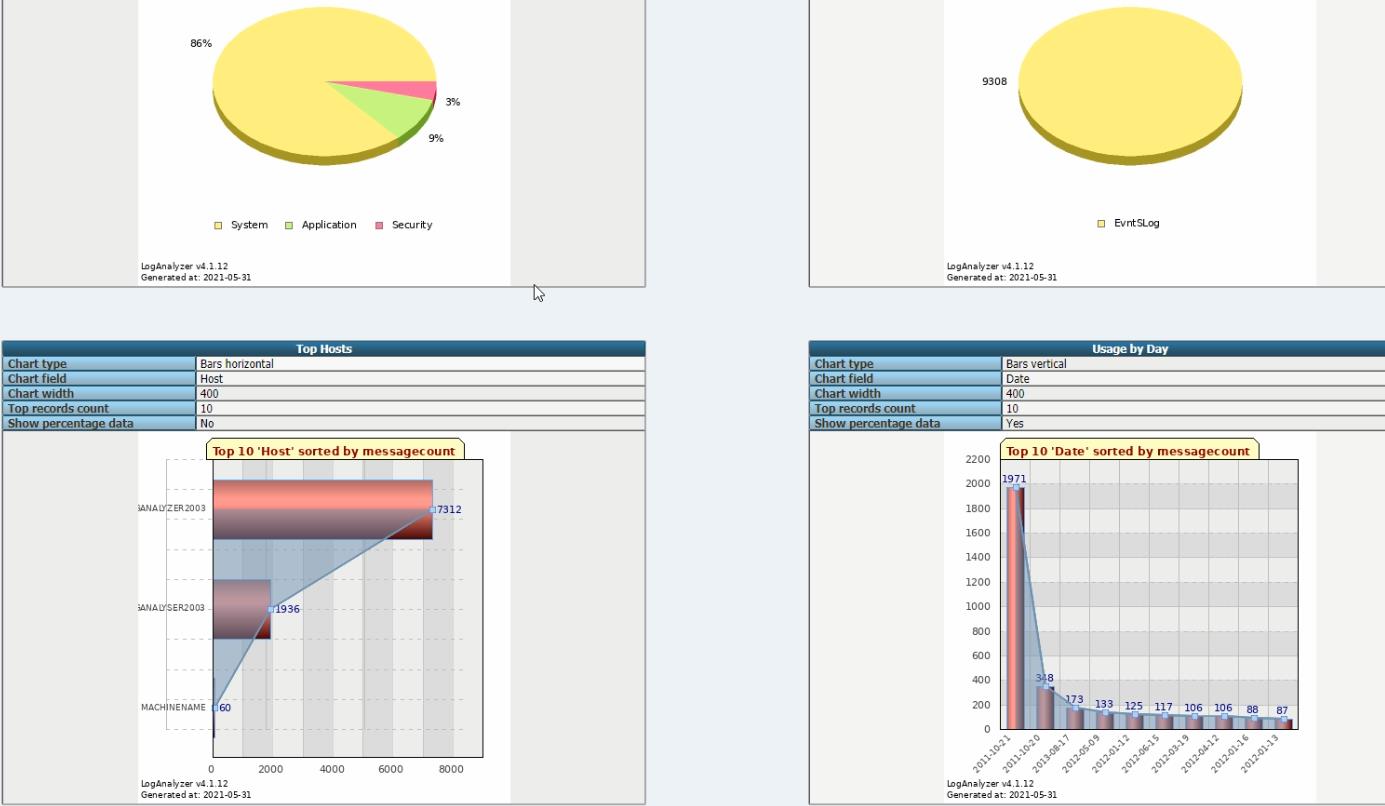
Task: Click the 8000 x-axis tick in Top Hosts
Action: [x=451, y=769]
